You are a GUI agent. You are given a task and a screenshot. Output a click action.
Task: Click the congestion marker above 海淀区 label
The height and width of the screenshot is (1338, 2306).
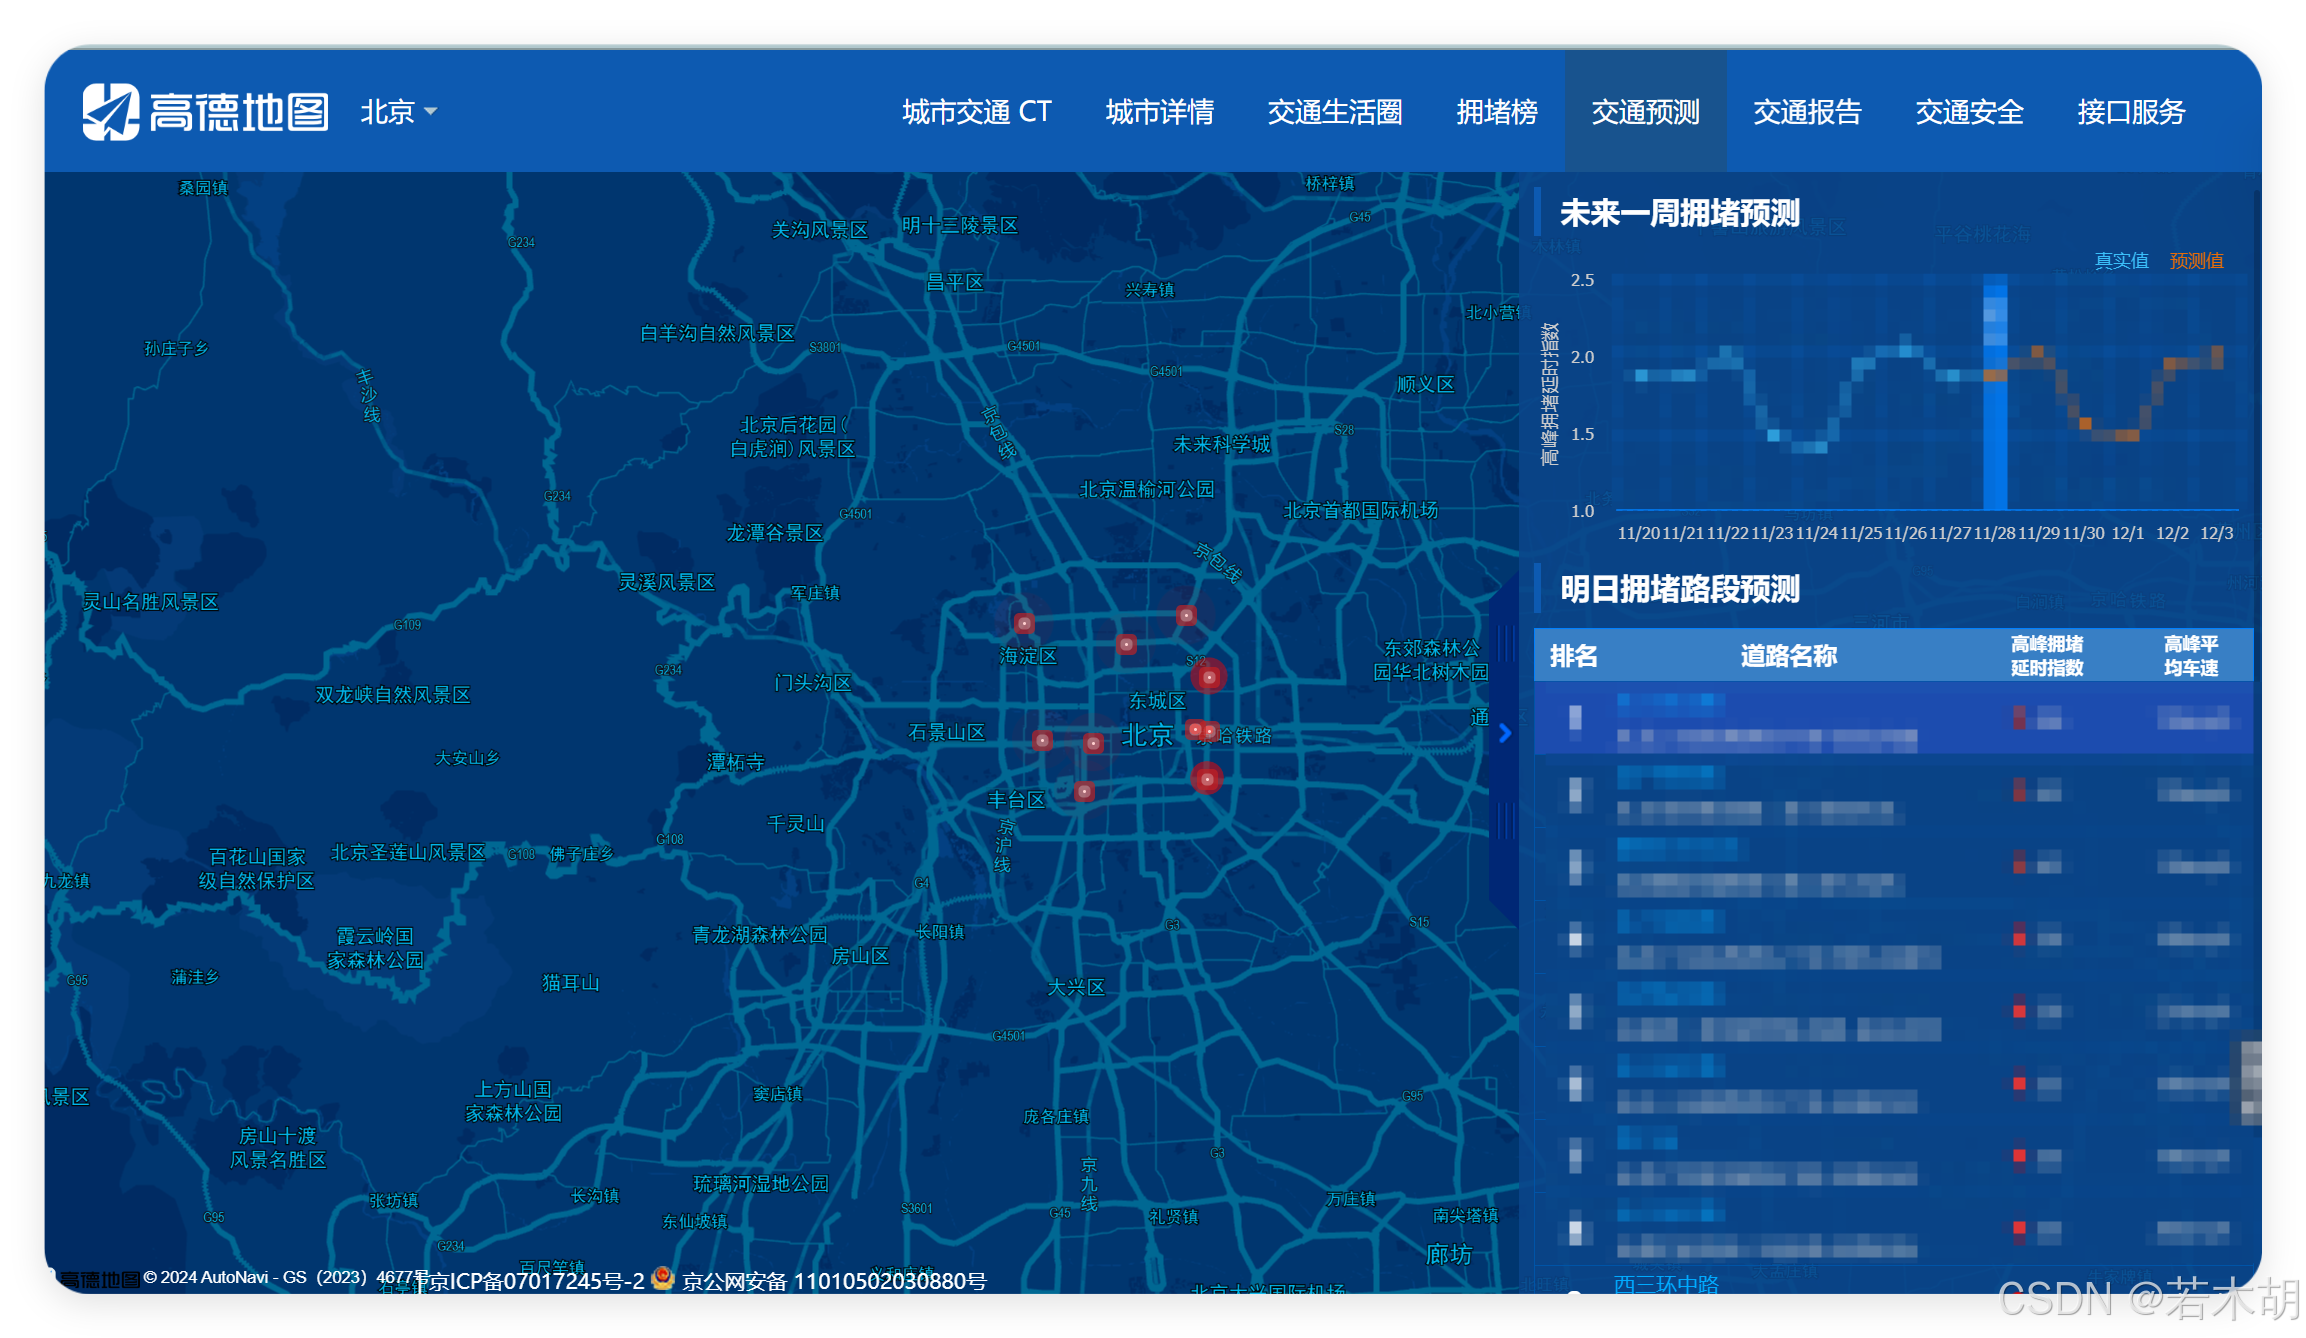(x=1024, y=623)
